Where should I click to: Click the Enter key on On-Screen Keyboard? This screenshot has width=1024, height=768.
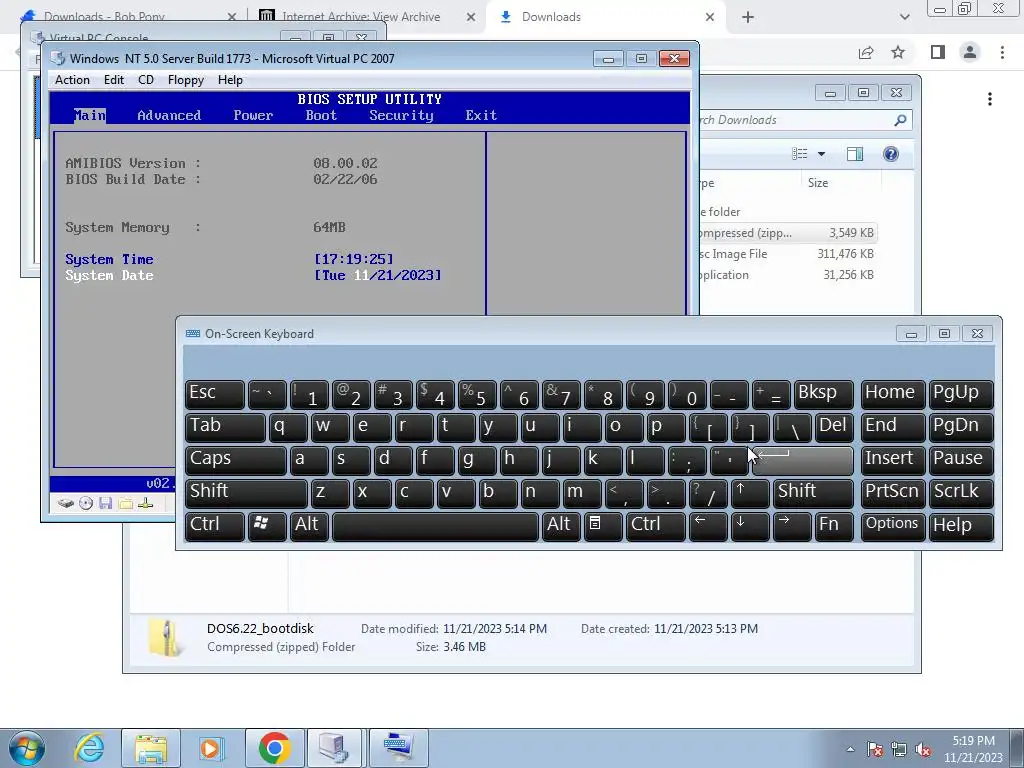[803, 460]
